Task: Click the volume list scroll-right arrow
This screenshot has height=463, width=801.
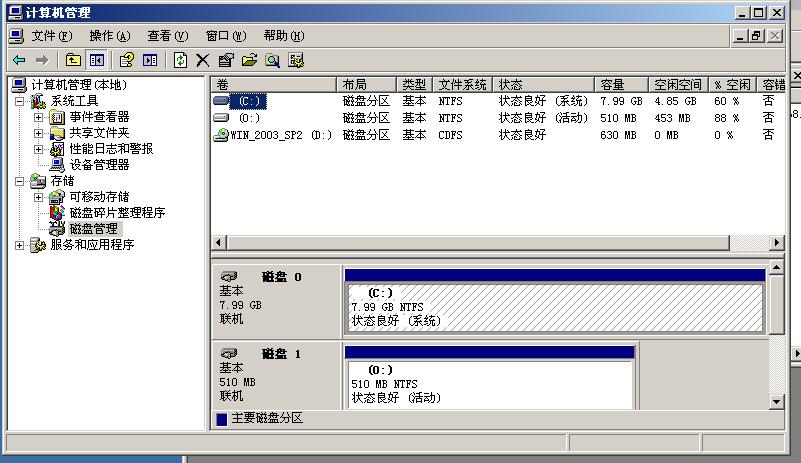Action: (776, 243)
